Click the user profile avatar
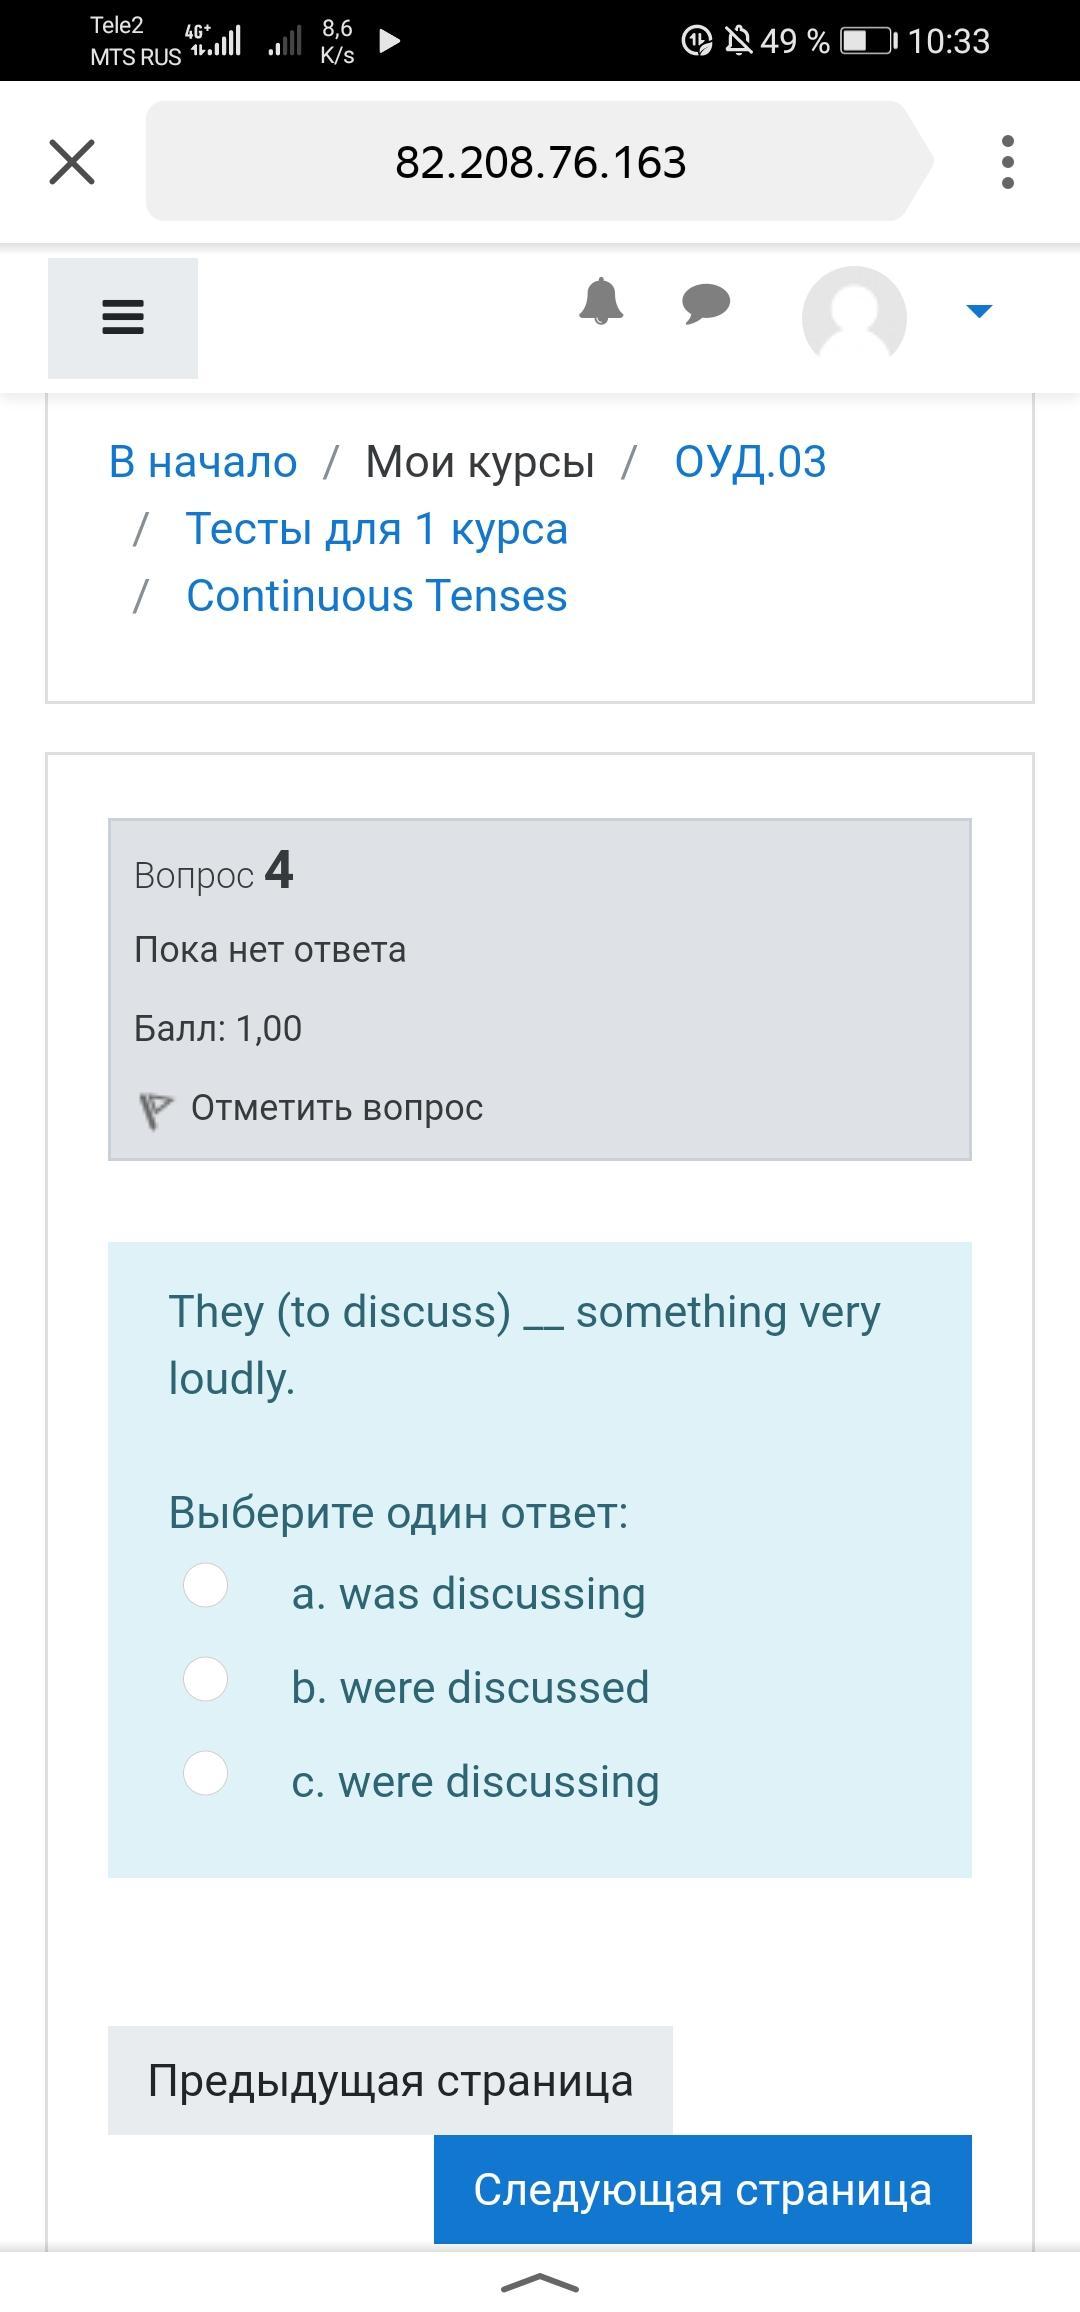 854,316
